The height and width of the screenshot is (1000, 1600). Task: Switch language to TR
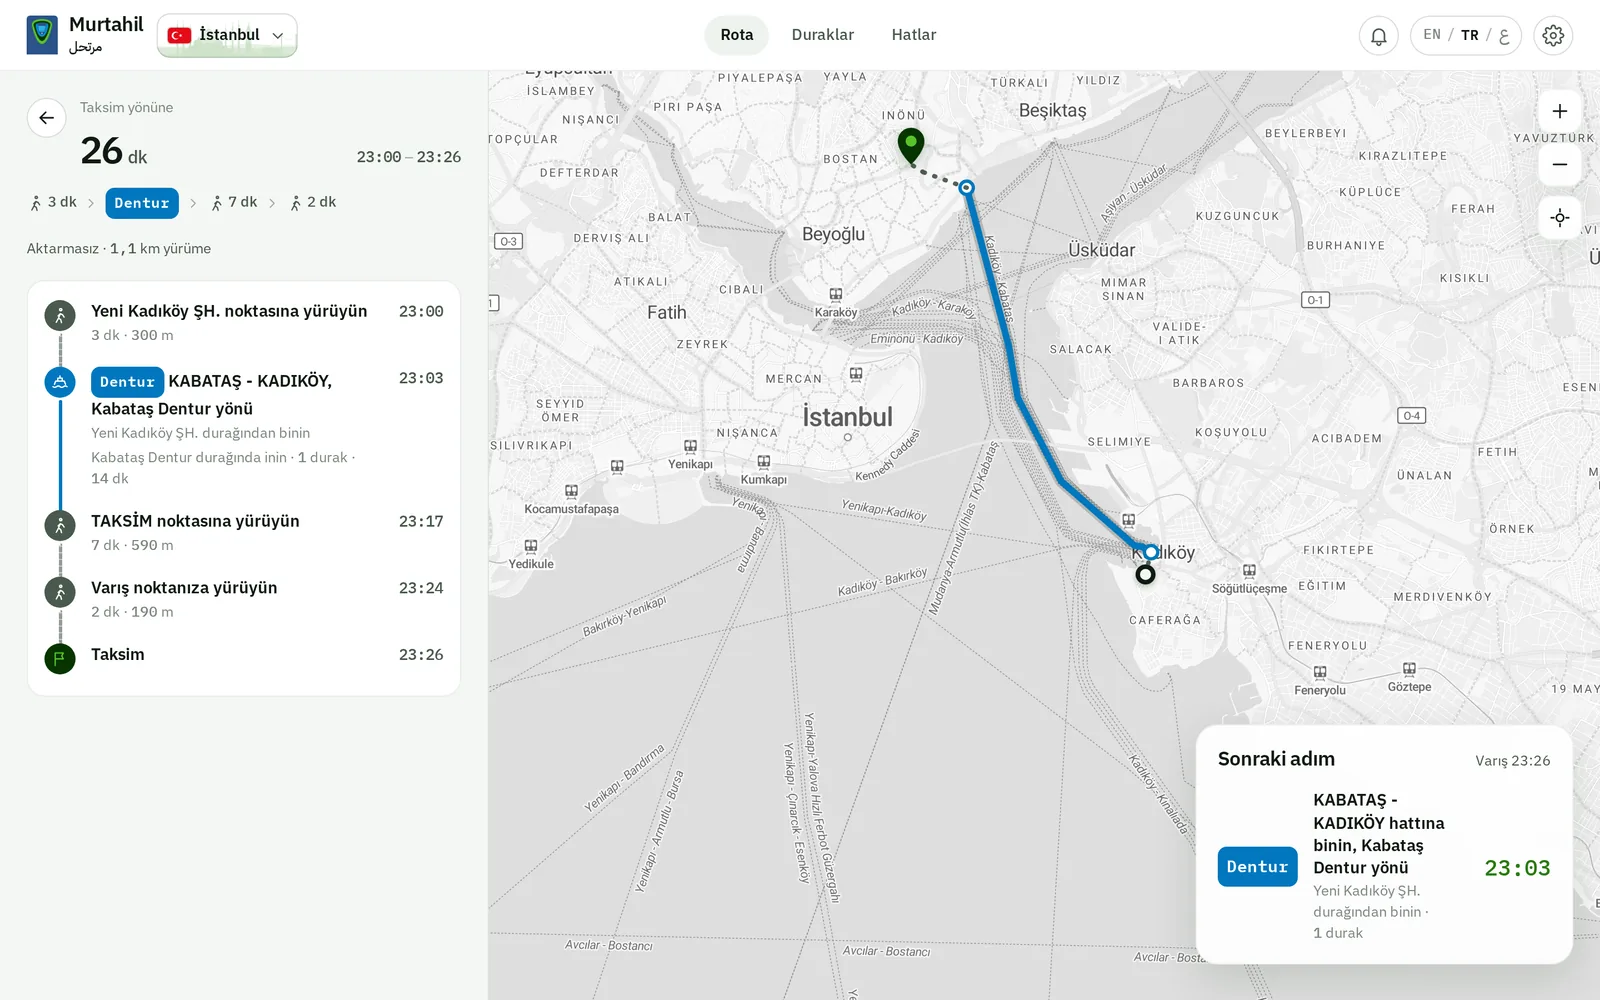1469,35
